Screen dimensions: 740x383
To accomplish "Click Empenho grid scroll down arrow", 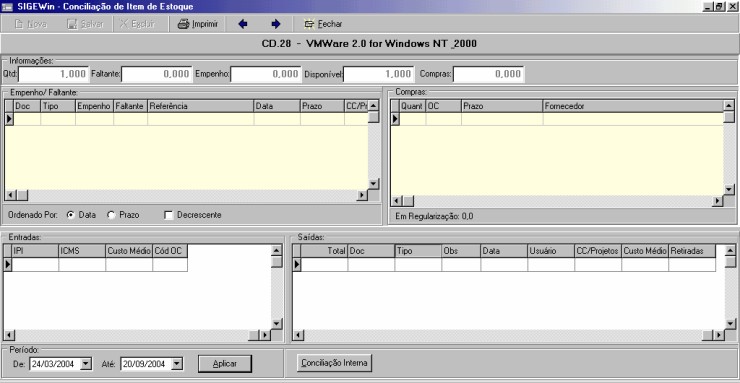I will (x=373, y=183).
